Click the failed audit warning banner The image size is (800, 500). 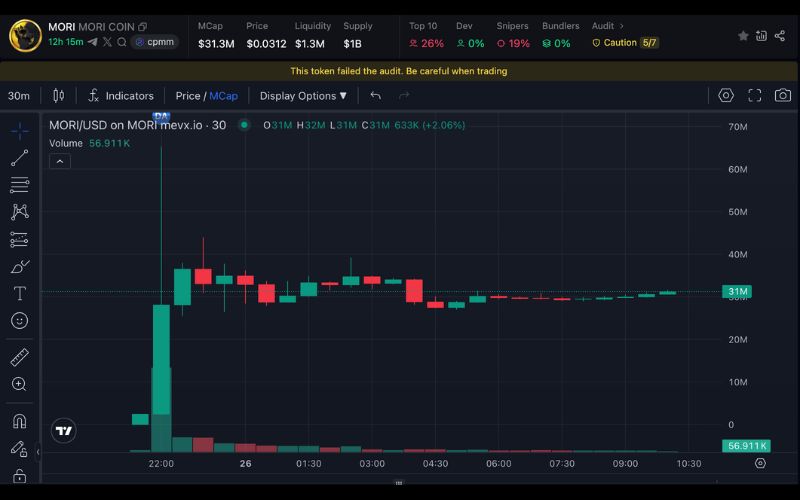click(399, 71)
